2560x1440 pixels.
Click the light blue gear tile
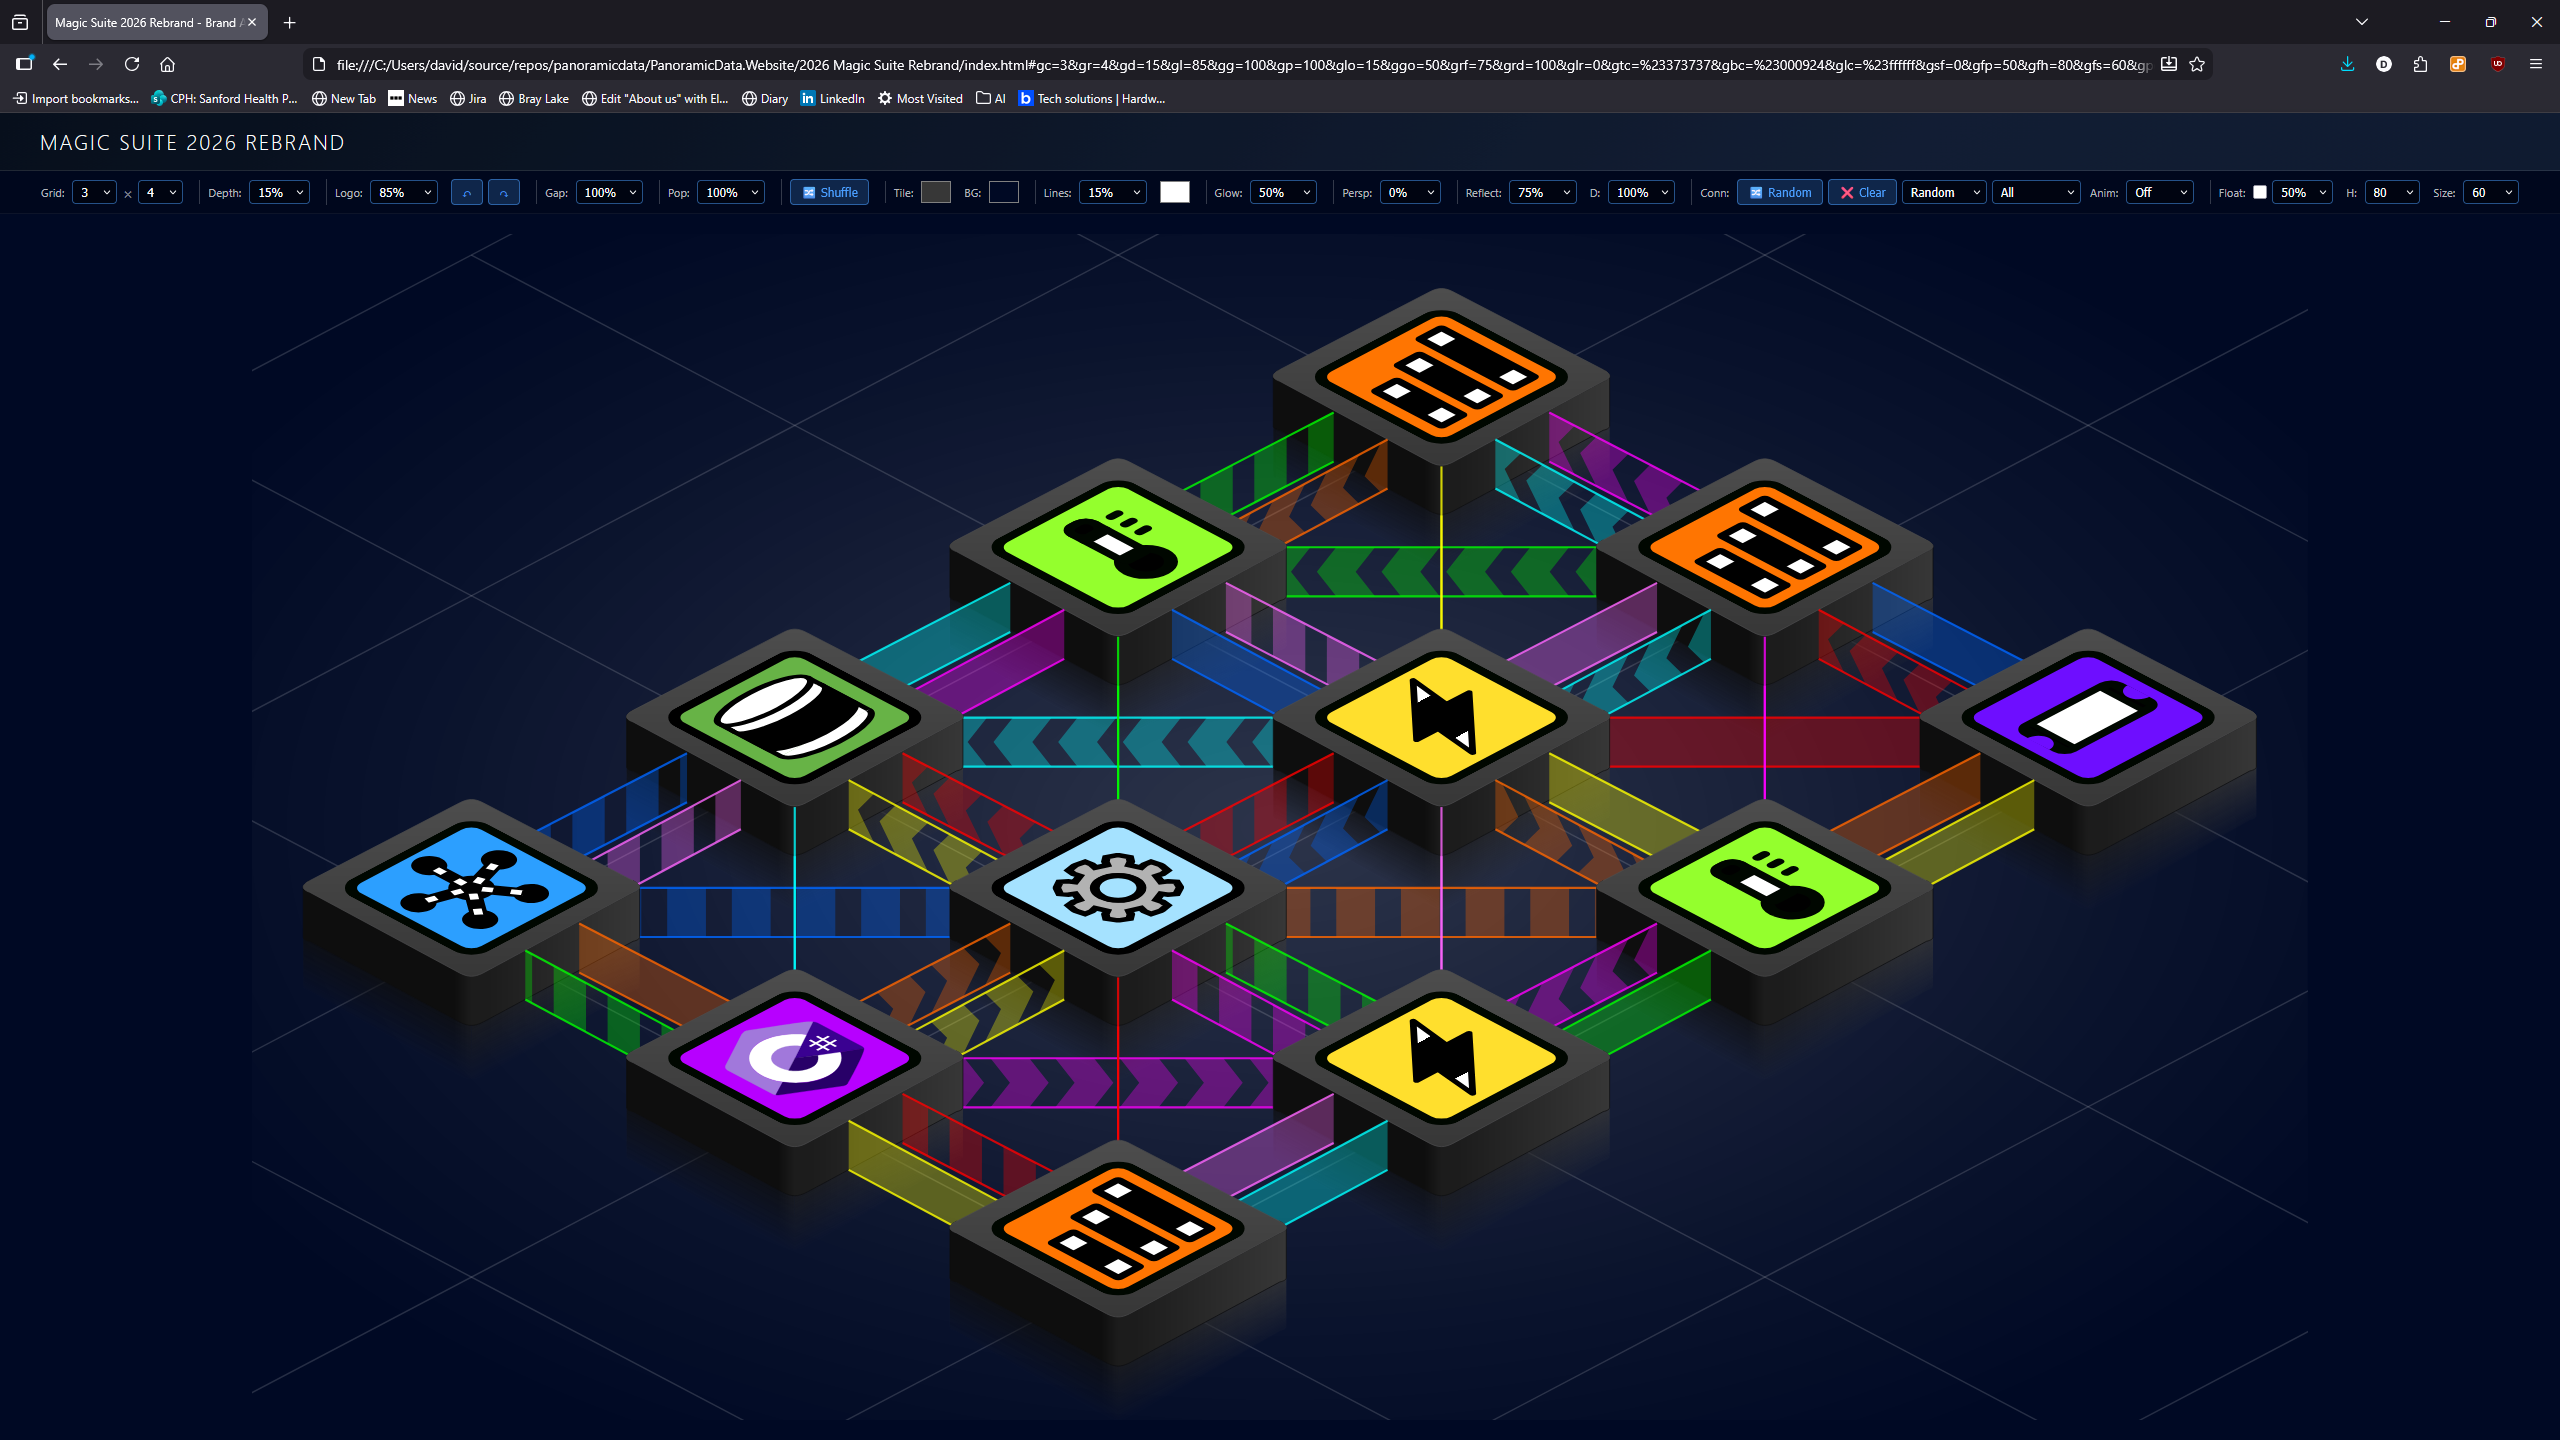click(x=1117, y=887)
